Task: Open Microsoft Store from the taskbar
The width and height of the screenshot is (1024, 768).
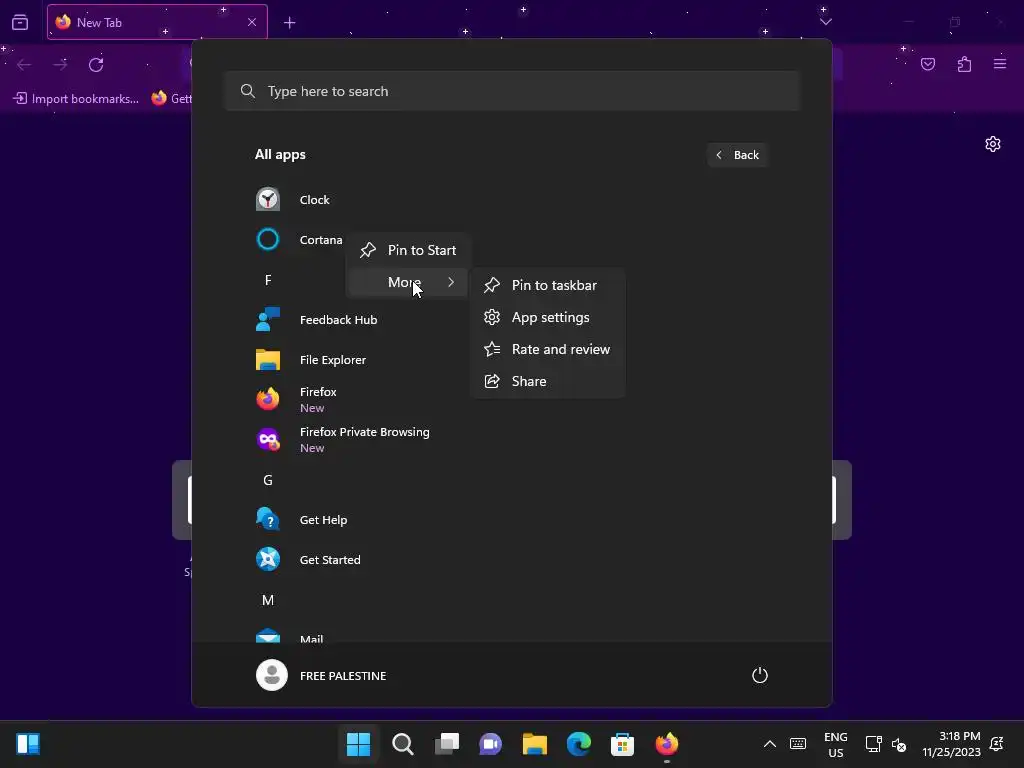Action: click(622, 744)
